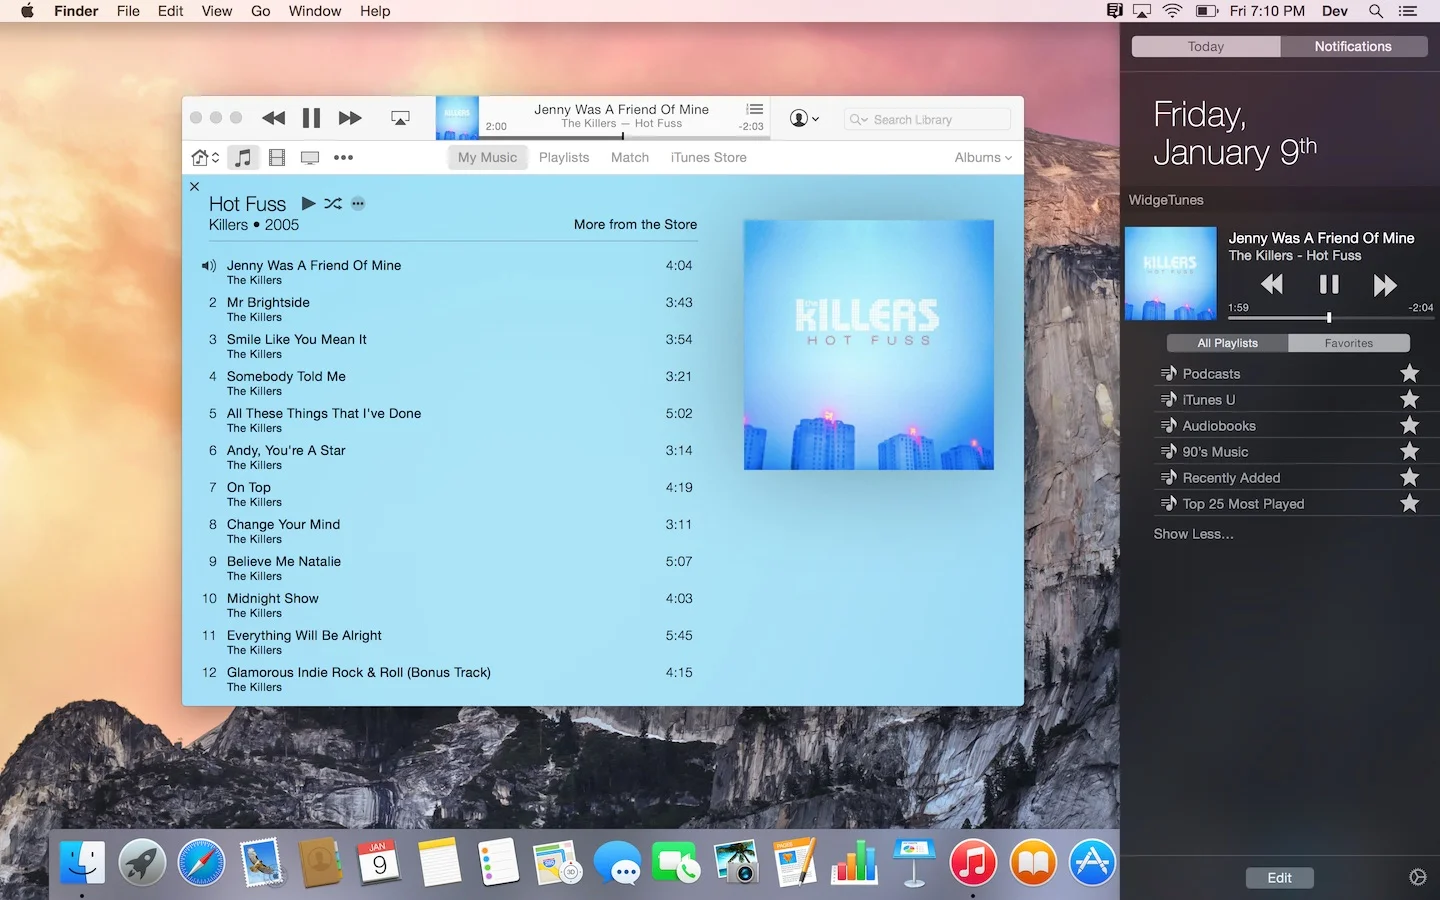Collapse playlists with Show Less
1440x900 pixels.
point(1193,534)
